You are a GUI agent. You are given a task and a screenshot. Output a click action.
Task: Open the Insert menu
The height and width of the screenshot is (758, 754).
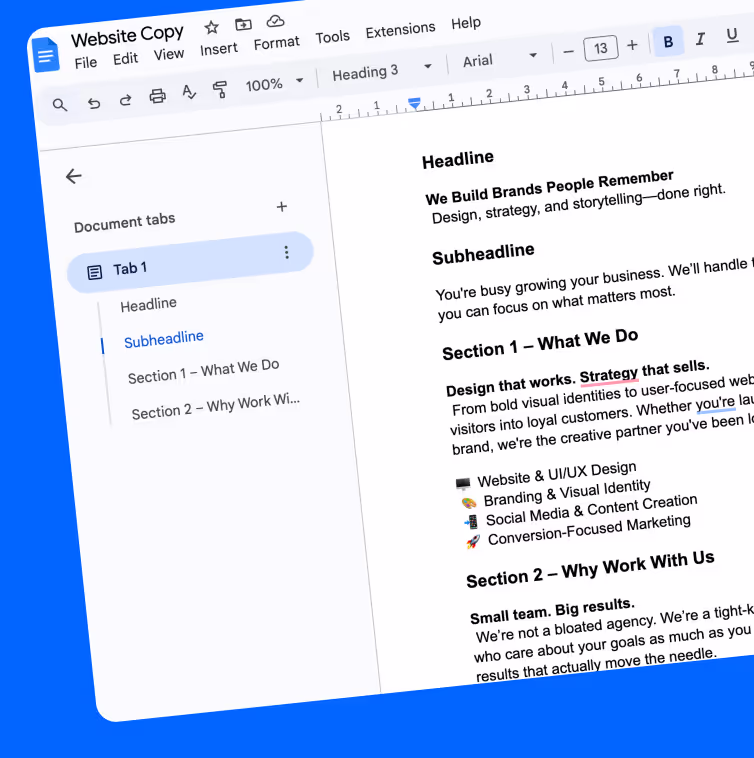pyautogui.click(x=218, y=49)
